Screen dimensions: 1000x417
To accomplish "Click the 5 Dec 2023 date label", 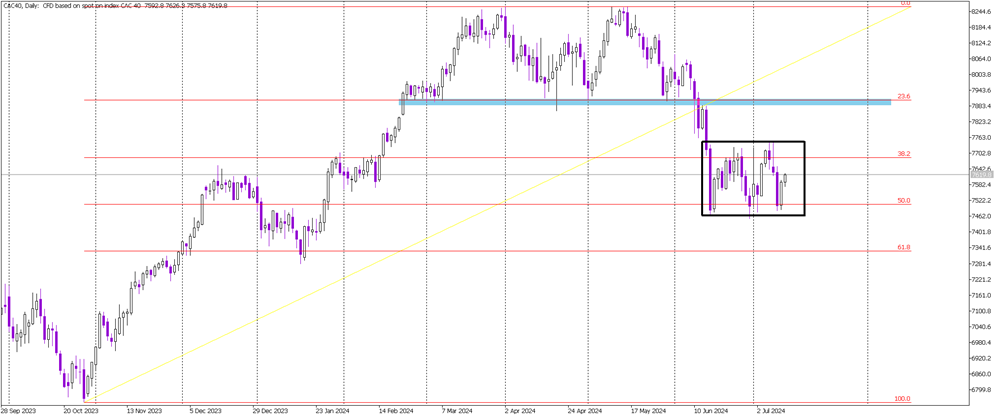I will pos(205,411).
